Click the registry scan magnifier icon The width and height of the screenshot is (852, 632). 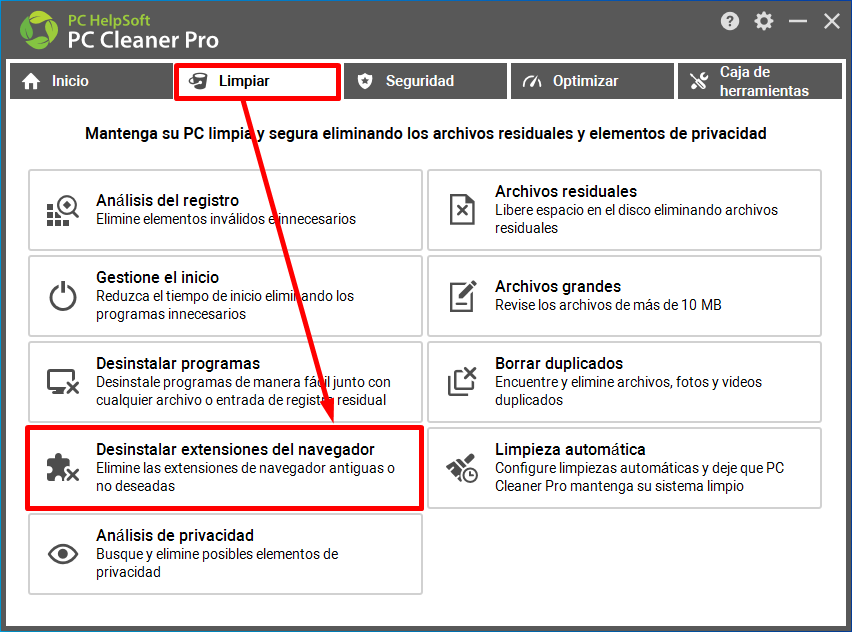point(62,210)
